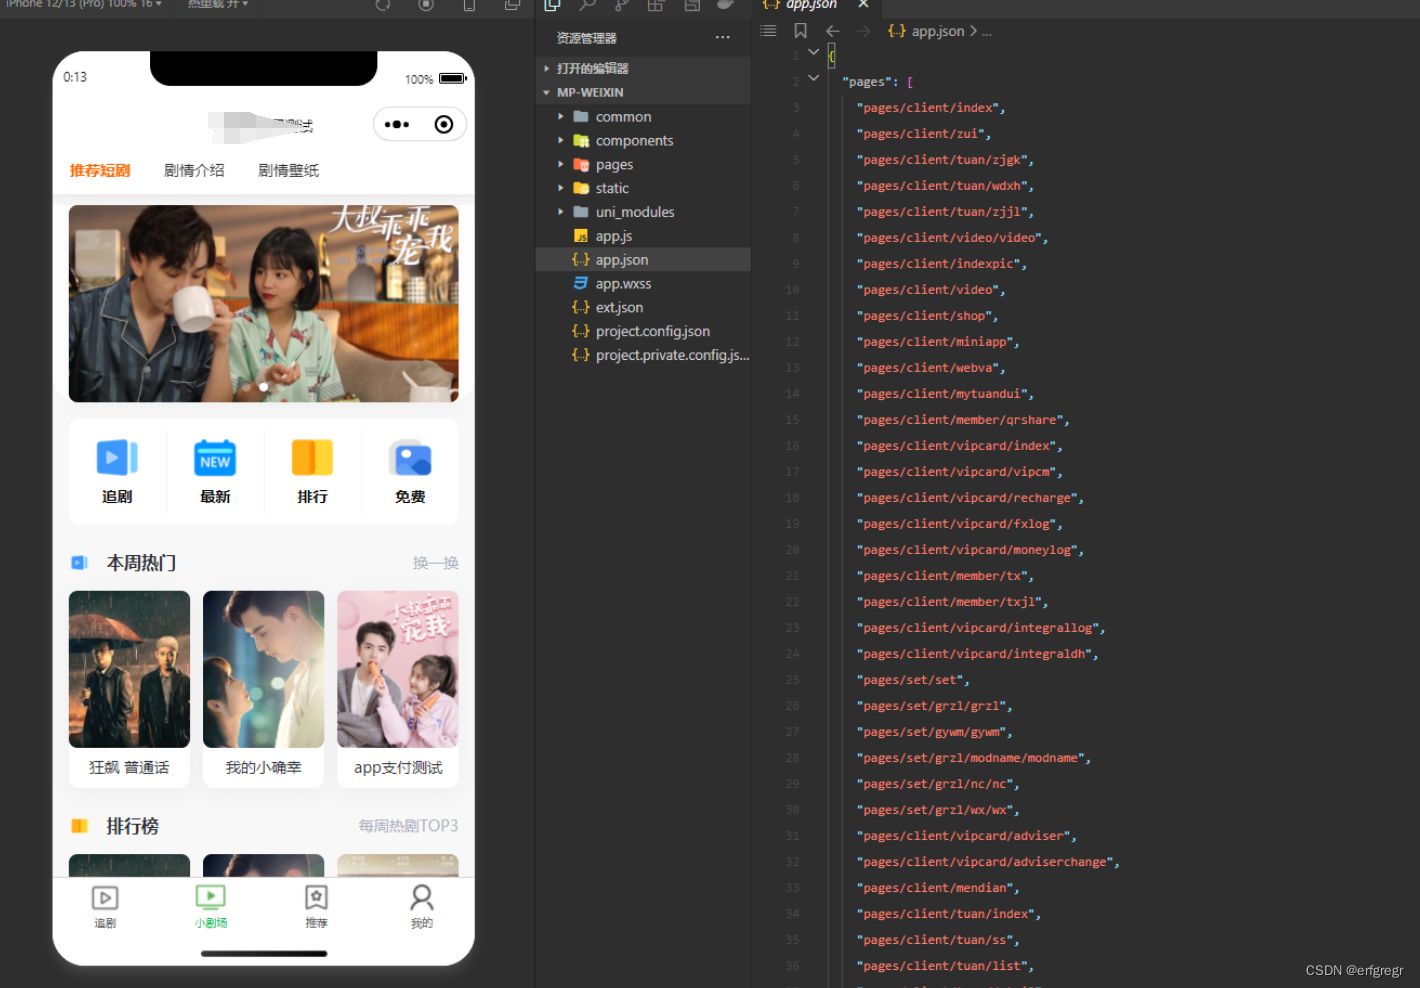The image size is (1420, 988).
Task: Tap the 排行 orange ranking icon
Action: coord(312,458)
